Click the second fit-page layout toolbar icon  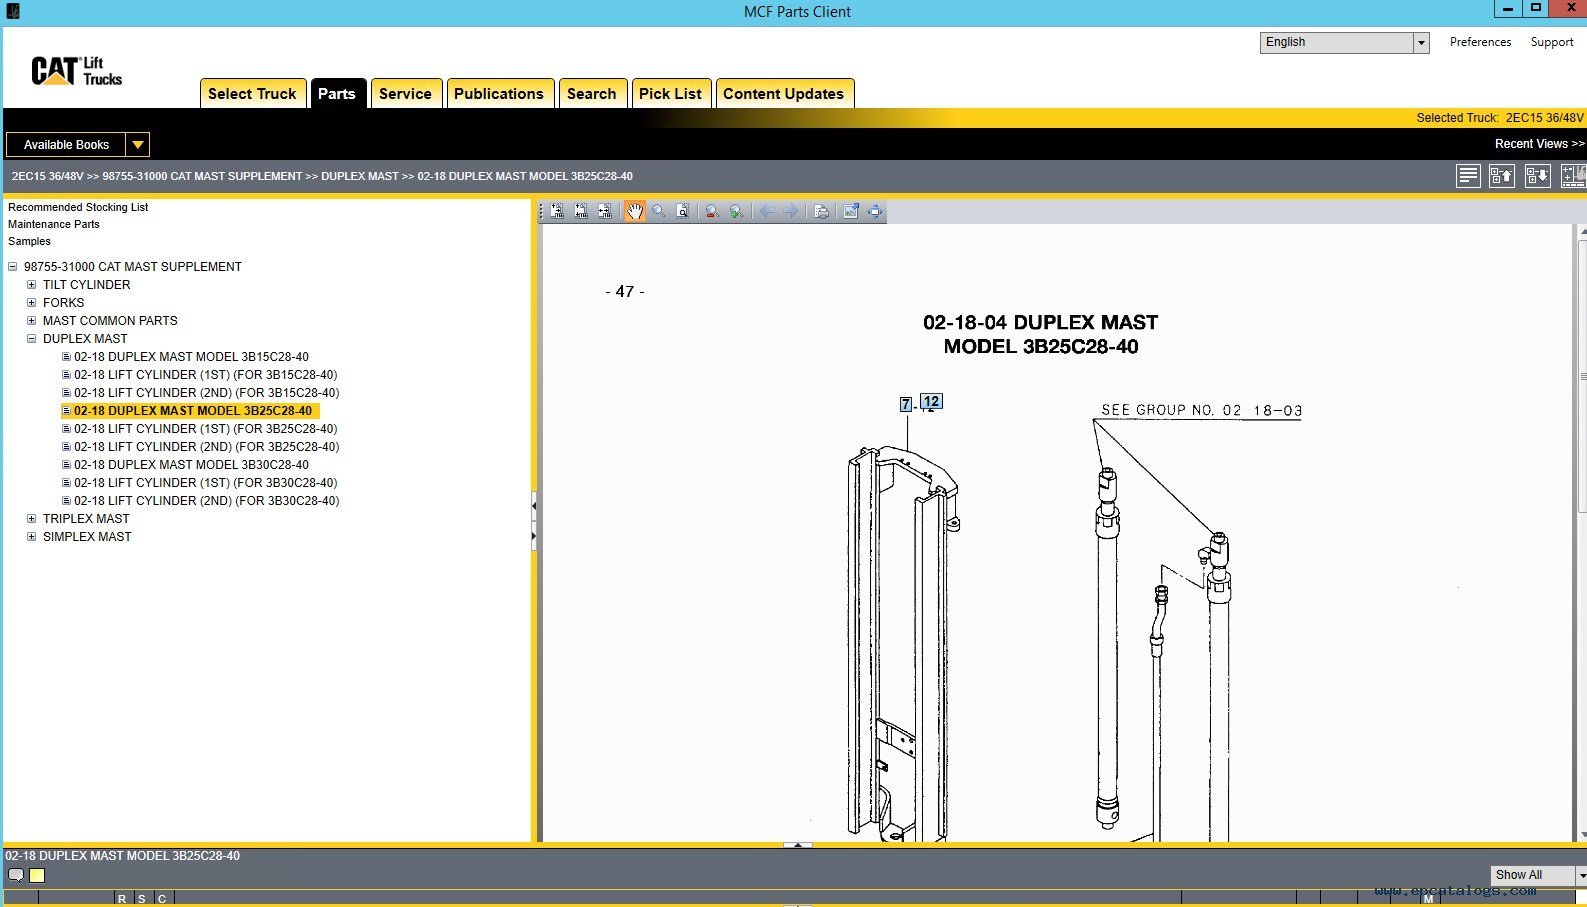581,211
